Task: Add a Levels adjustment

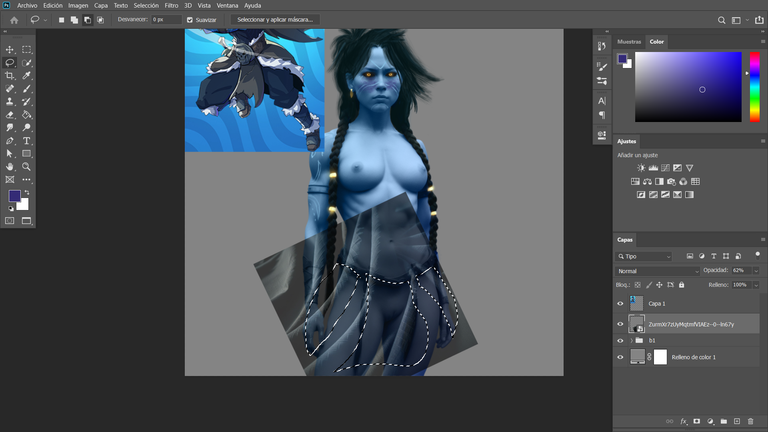Action: coord(653,168)
